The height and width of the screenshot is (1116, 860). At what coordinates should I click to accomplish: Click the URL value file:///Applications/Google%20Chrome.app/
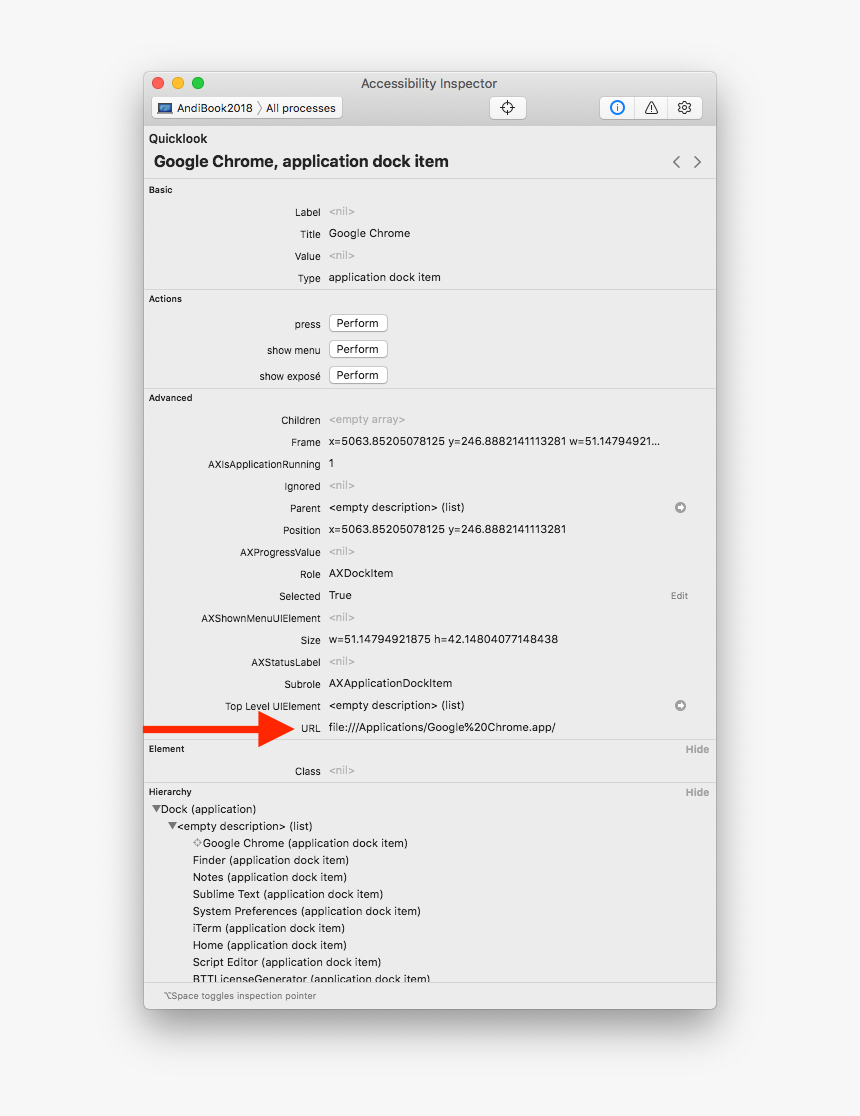coord(442,727)
